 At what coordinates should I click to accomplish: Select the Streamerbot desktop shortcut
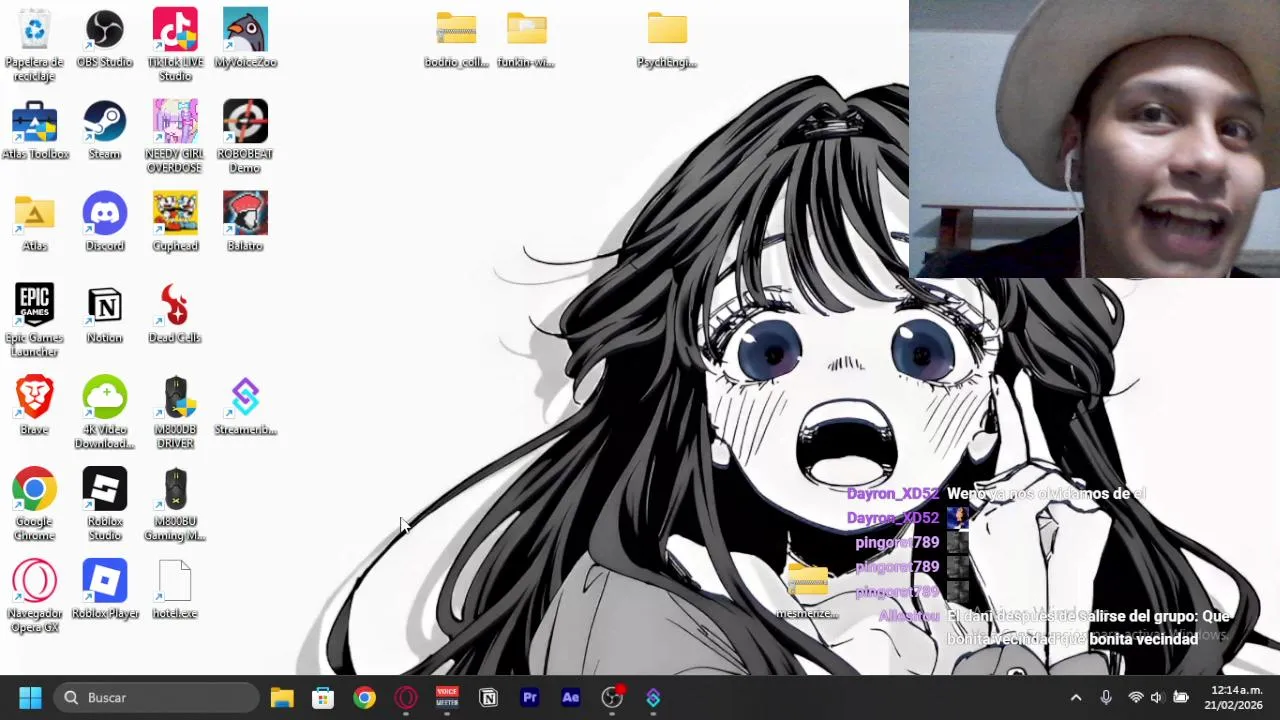pos(245,406)
